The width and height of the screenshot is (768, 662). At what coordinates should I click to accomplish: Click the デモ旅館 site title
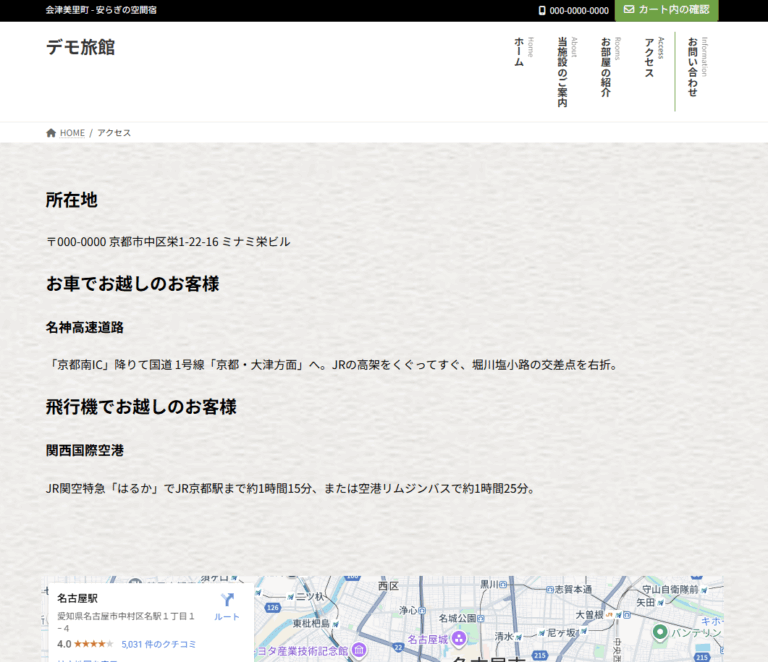80,47
